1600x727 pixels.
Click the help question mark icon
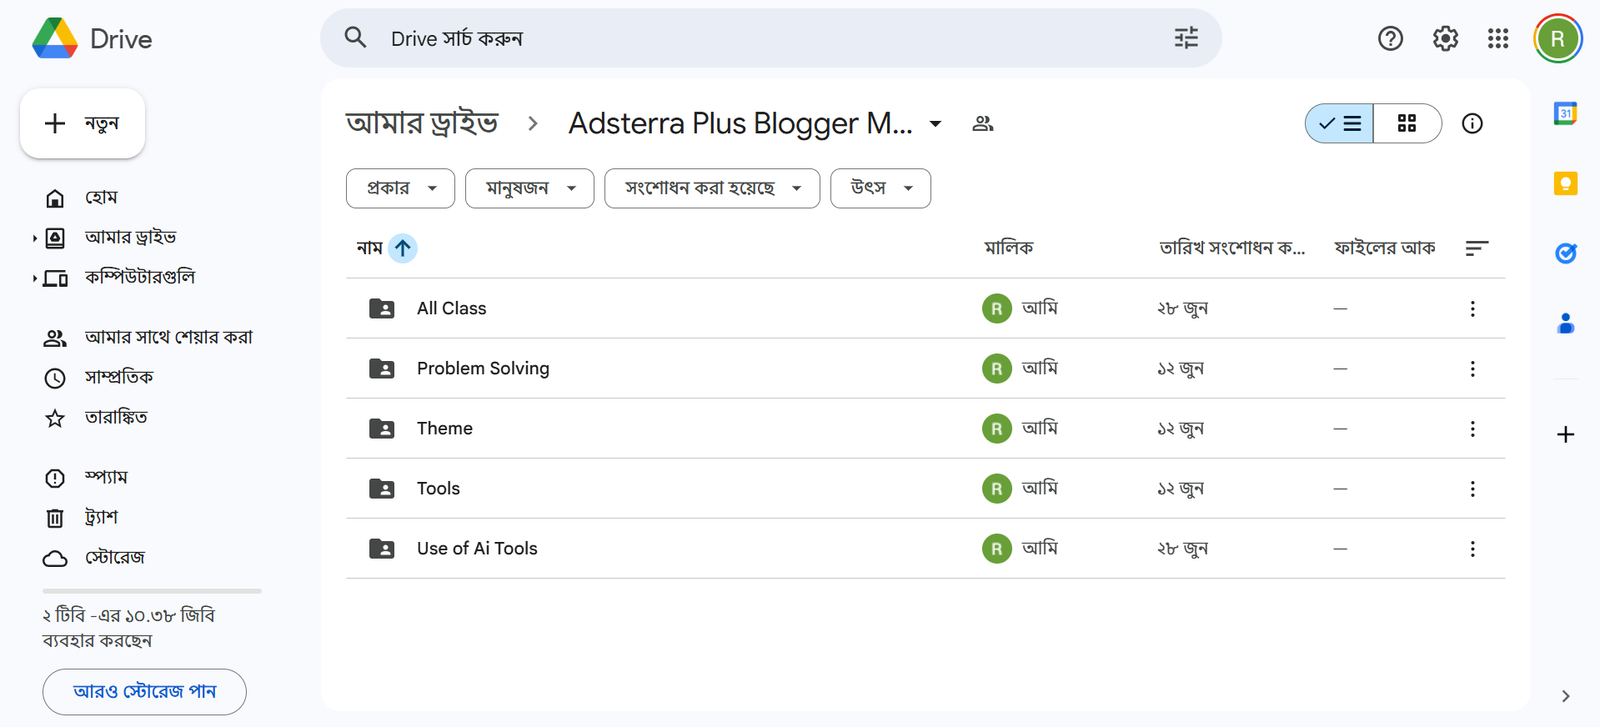1390,39
